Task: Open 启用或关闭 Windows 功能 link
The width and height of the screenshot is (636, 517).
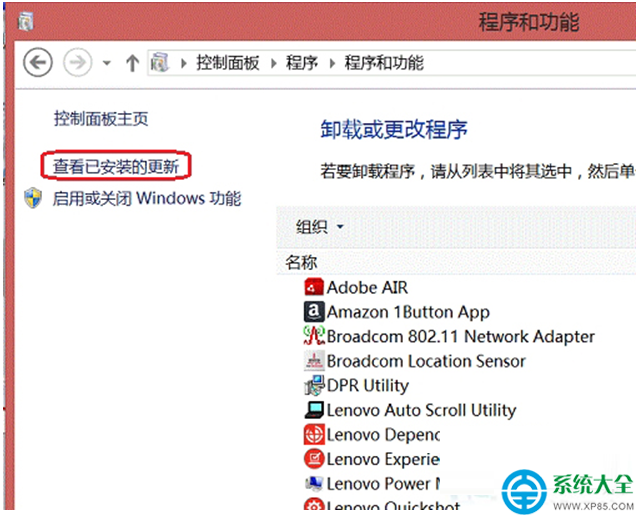Action: [147, 198]
